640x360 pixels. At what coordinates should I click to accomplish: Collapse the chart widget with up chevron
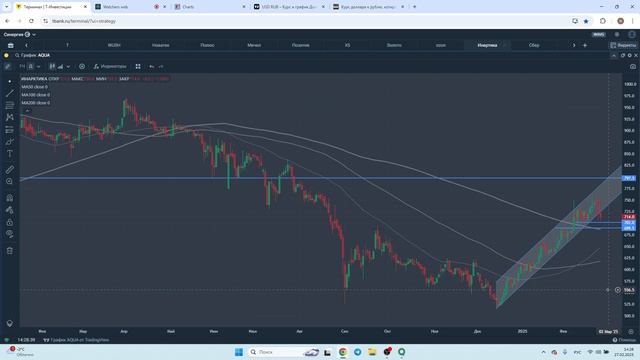(x=614, y=55)
